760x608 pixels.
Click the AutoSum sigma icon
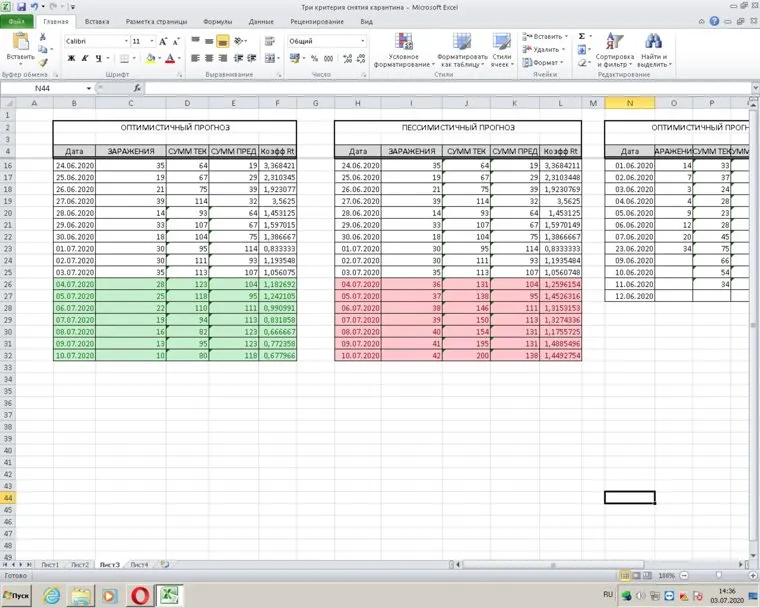coord(582,36)
